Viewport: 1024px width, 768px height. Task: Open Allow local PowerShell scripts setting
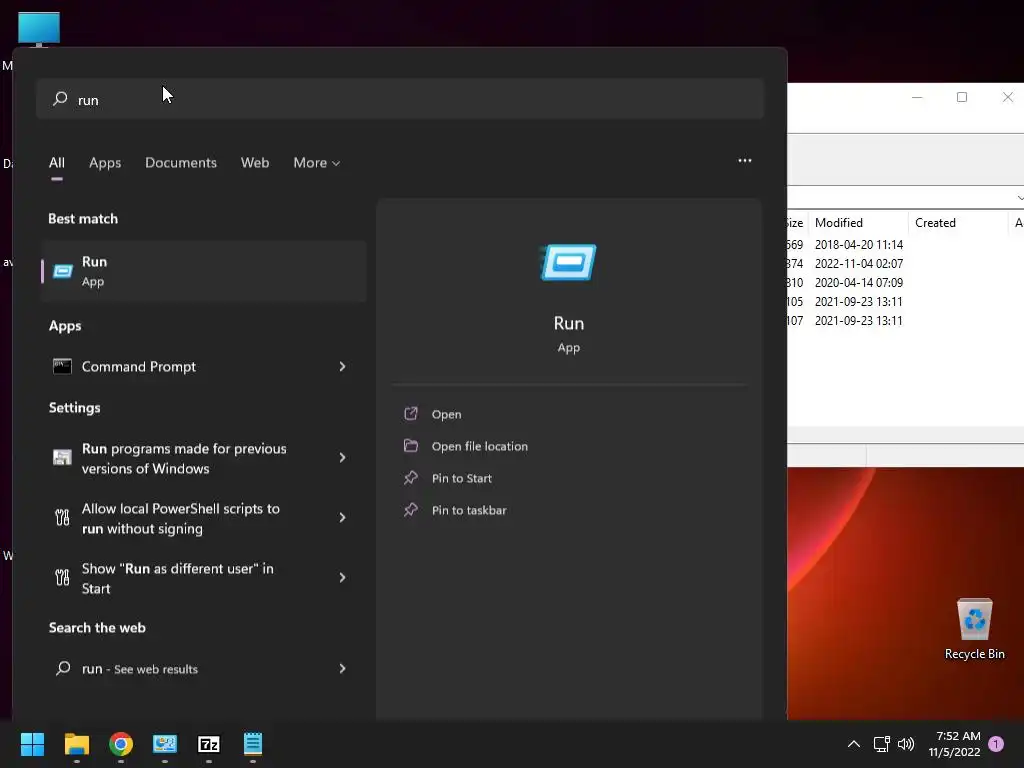point(204,518)
